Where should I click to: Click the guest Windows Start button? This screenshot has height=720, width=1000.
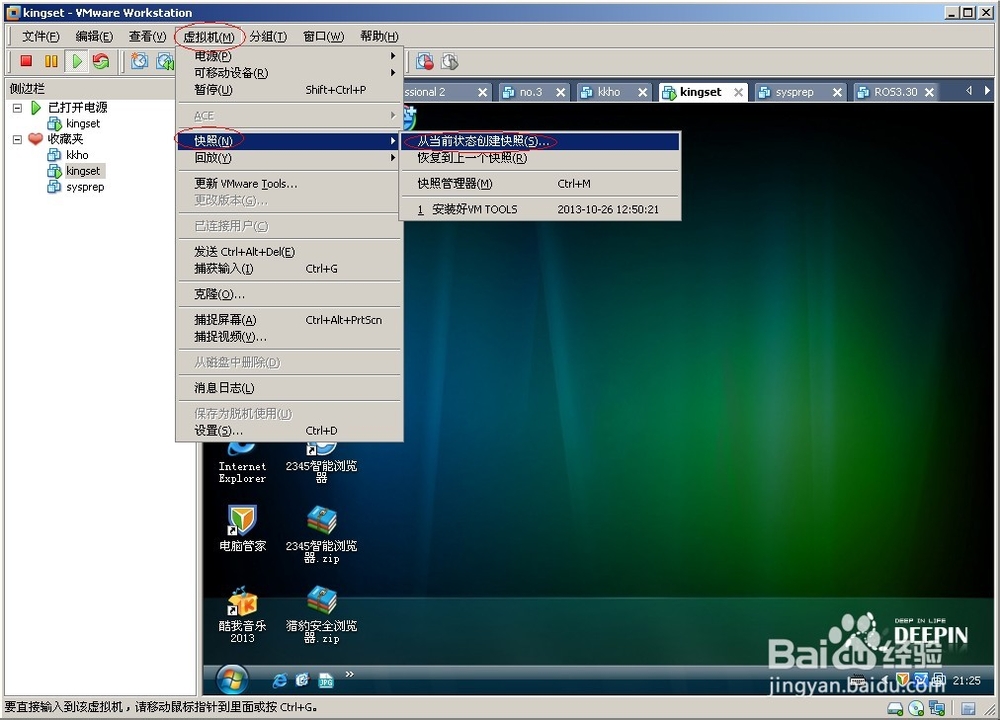point(231,679)
